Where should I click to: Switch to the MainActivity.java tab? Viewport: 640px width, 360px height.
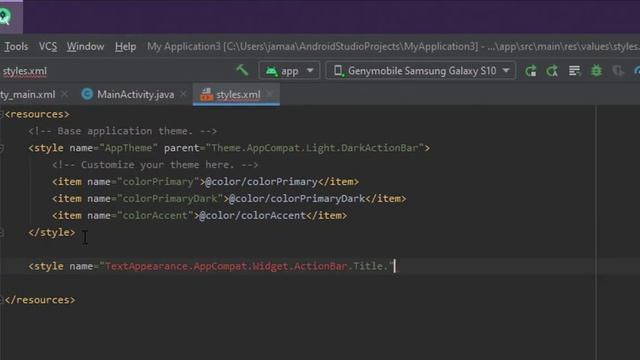coord(135,94)
